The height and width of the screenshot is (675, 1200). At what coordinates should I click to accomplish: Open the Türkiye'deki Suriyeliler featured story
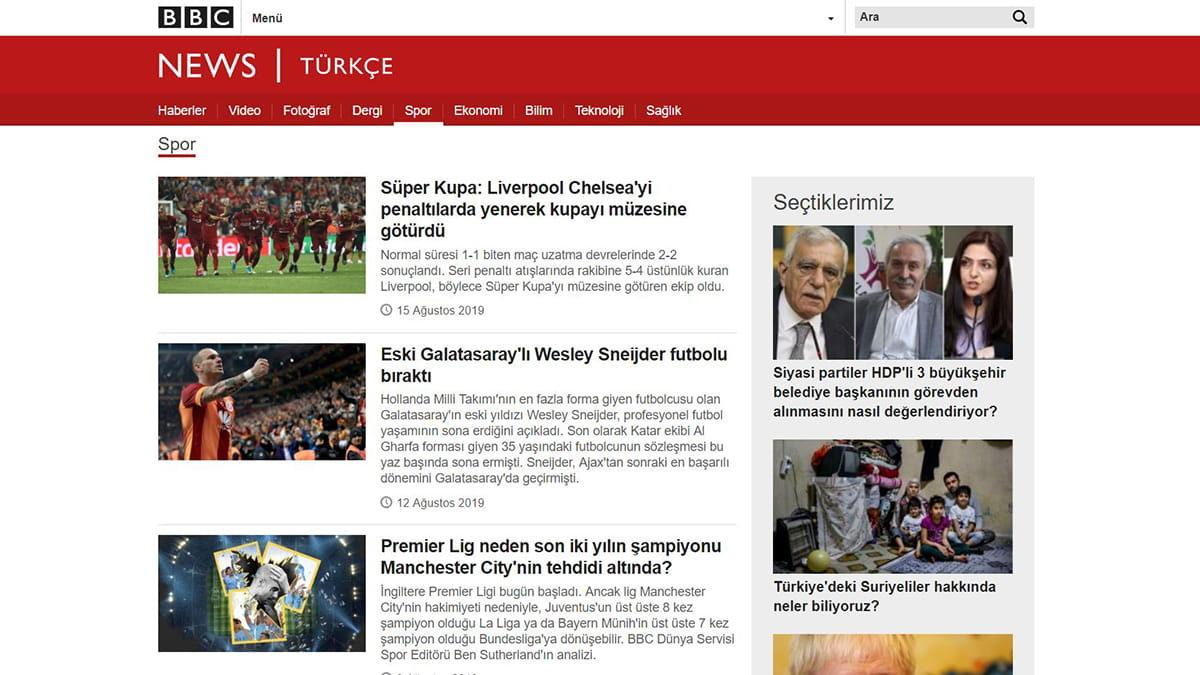point(884,596)
